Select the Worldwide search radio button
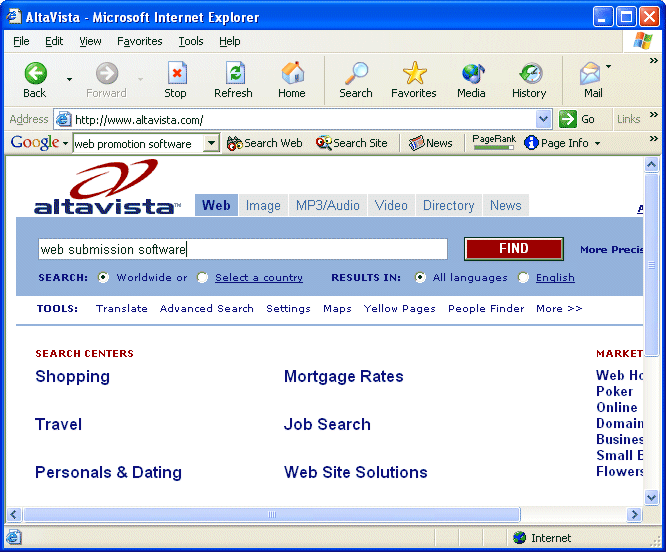The image size is (666, 552). coord(103,277)
